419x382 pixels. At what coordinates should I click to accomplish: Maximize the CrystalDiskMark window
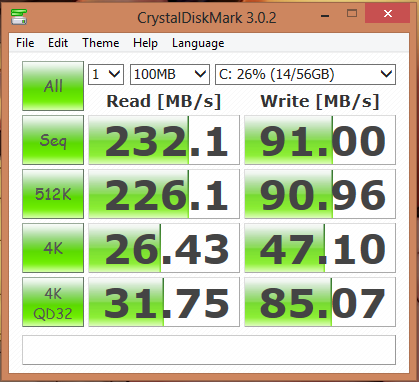(352, 14)
